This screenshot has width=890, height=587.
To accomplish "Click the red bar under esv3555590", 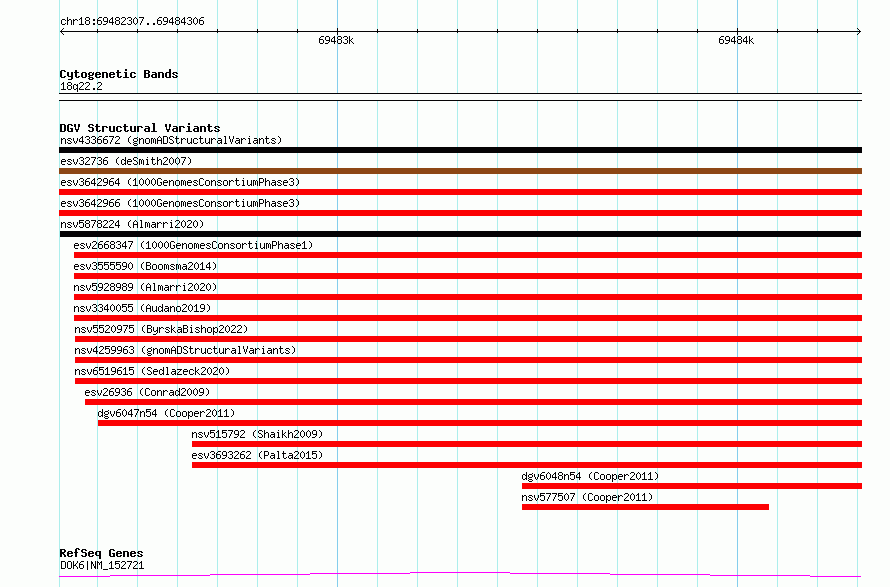I will point(468,276).
